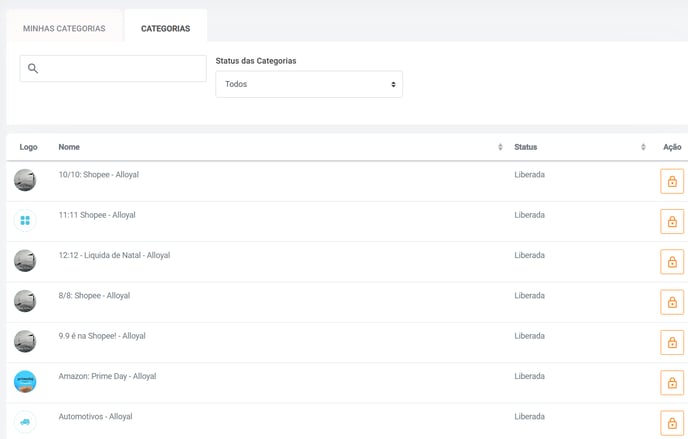Click the 10/10: Shopee - Alloyal name
The height and width of the screenshot is (439, 688).
[x=99, y=175]
